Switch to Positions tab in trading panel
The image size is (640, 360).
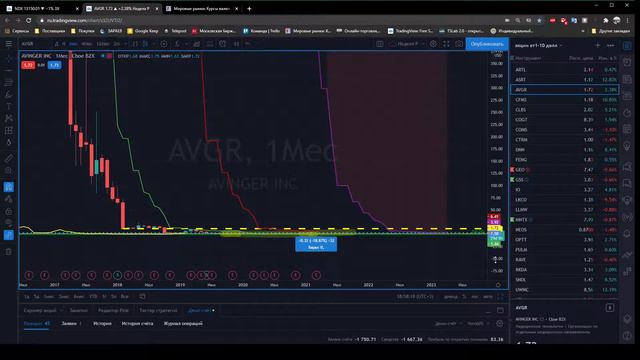[36, 323]
